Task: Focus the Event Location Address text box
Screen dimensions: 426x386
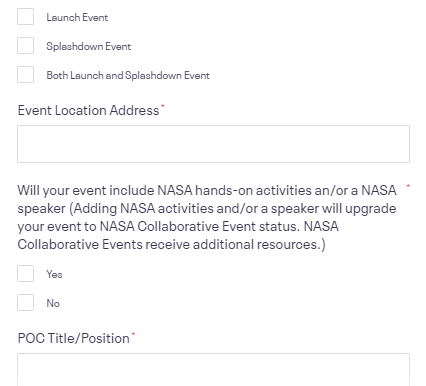Action: tap(213, 144)
